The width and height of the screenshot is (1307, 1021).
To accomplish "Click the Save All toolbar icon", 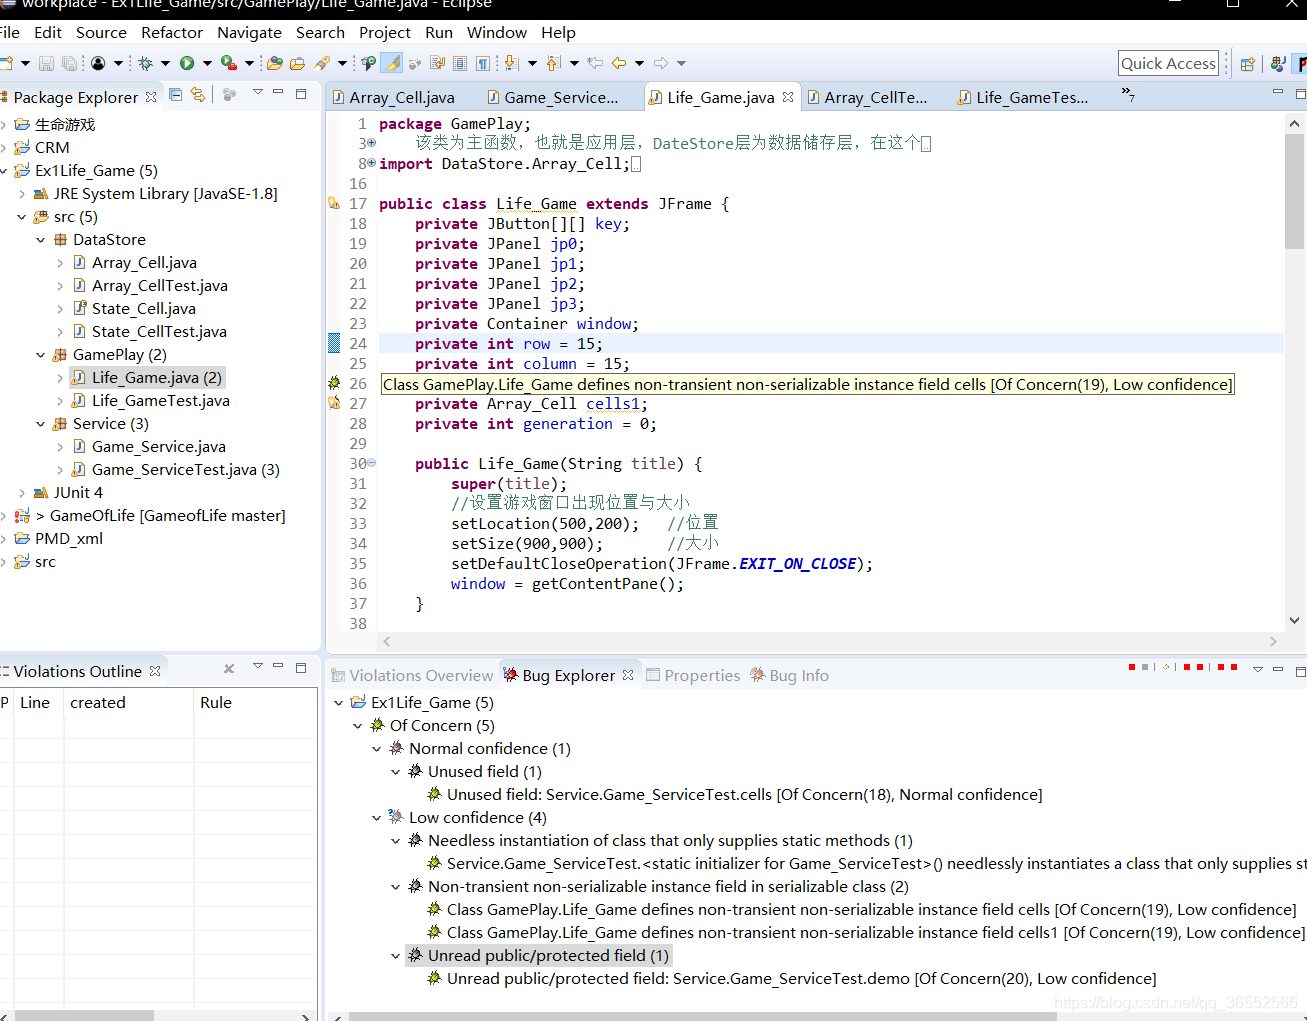I will (69, 63).
